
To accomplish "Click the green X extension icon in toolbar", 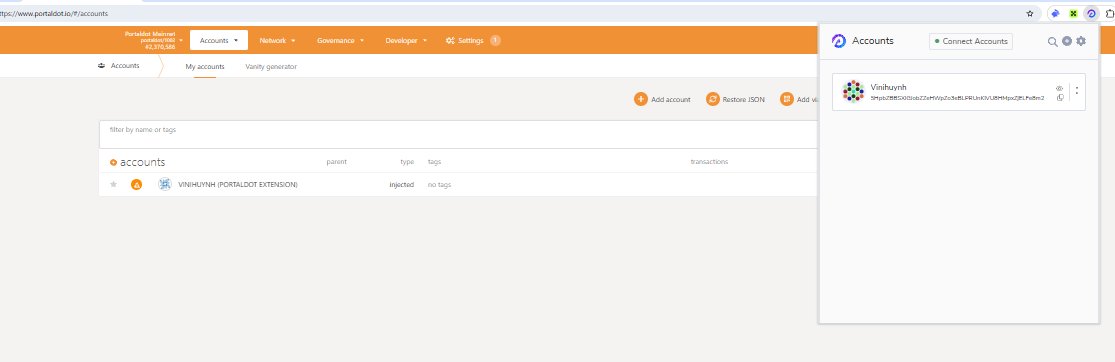I will pyautogui.click(x=1074, y=13).
